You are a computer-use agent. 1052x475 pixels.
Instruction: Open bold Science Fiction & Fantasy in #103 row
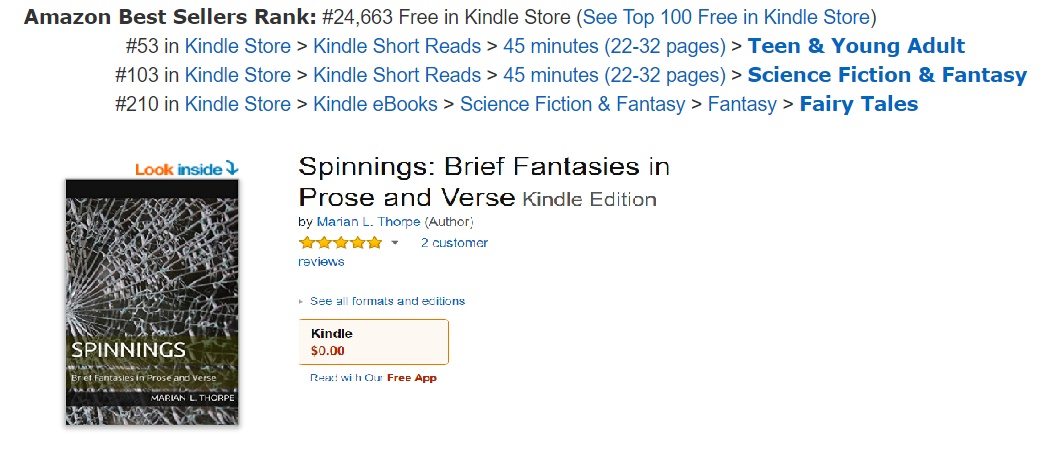(x=887, y=75)
